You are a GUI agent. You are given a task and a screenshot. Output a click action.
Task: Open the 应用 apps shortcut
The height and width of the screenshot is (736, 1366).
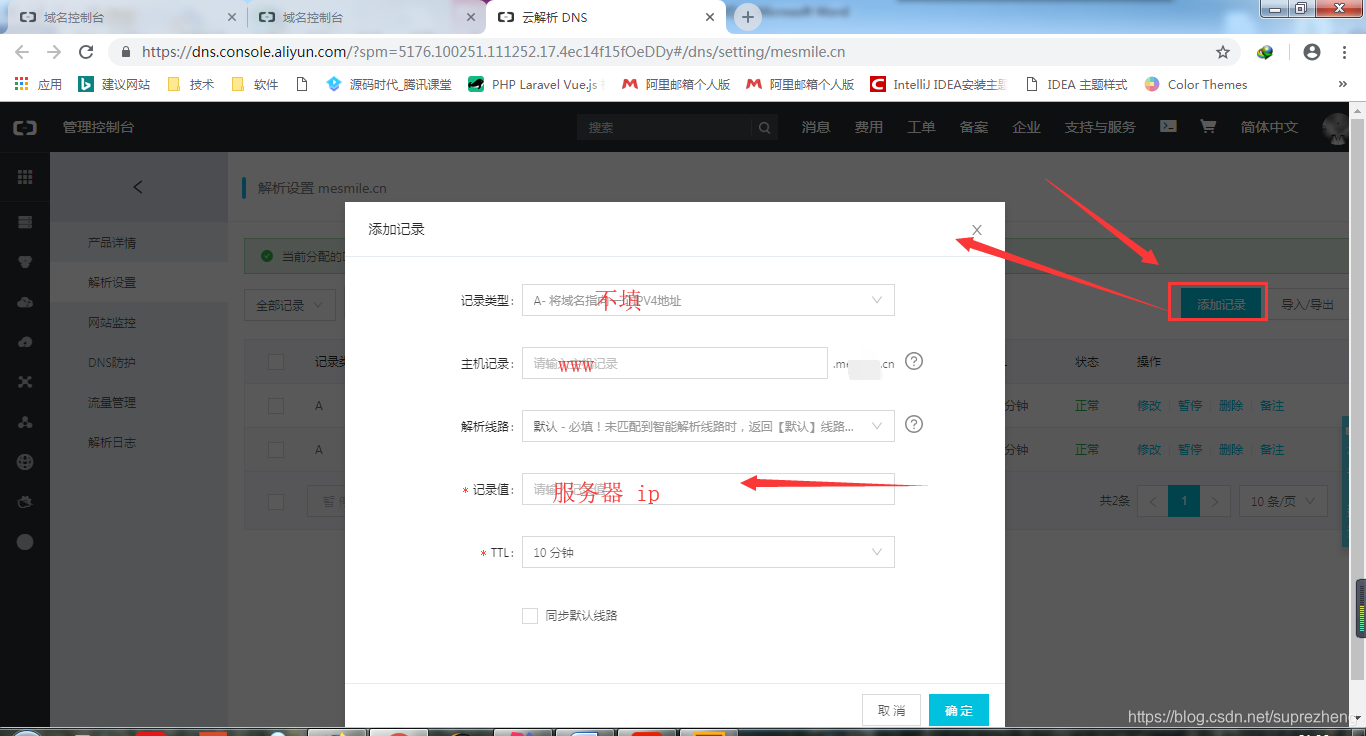pyautogui.click(x=38, y=84)
